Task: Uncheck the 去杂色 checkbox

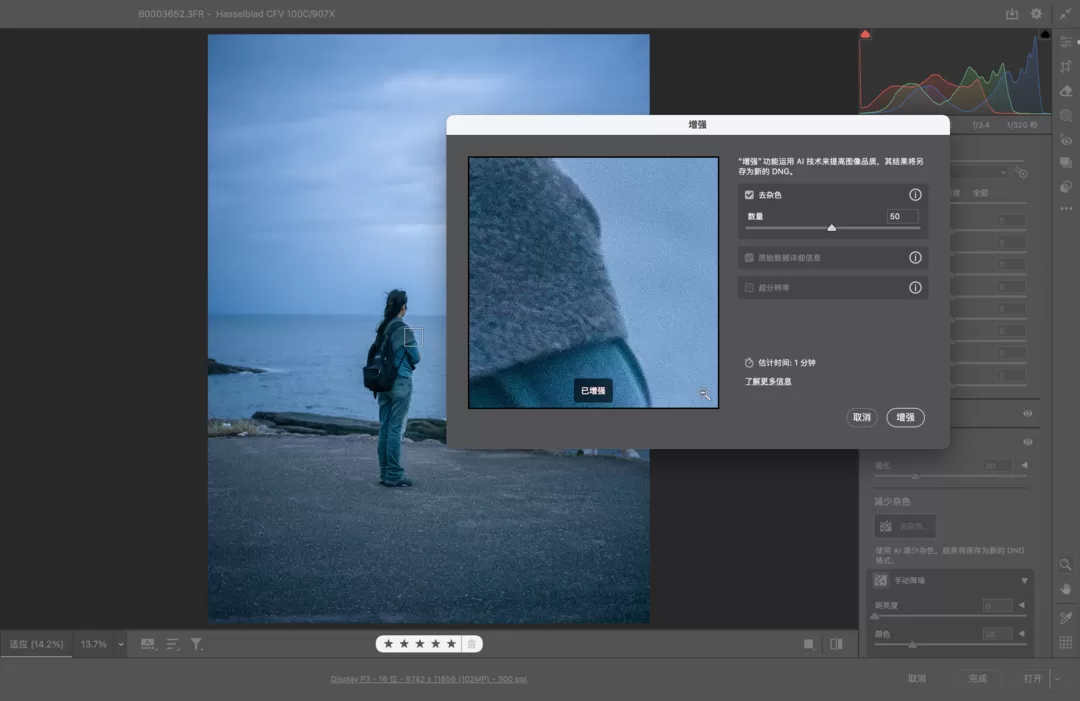Action: click(750, 195)
